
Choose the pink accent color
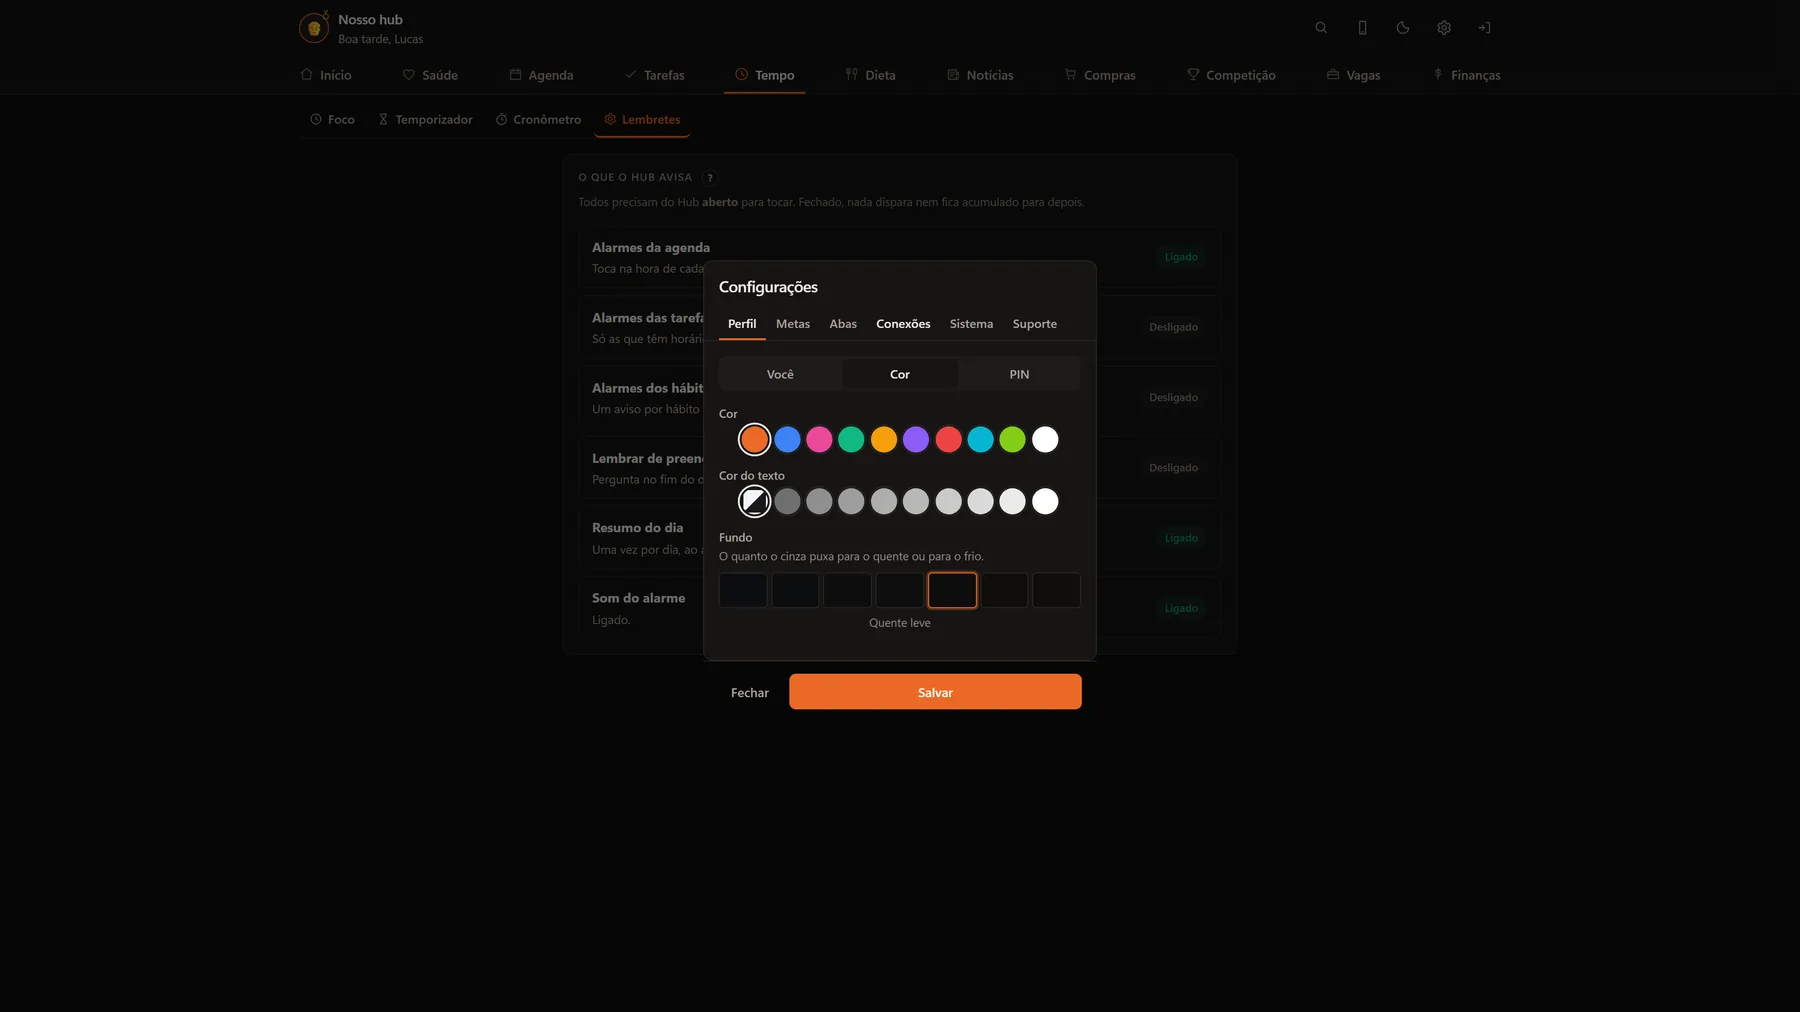pyautogui.click(x=819, y=439)
